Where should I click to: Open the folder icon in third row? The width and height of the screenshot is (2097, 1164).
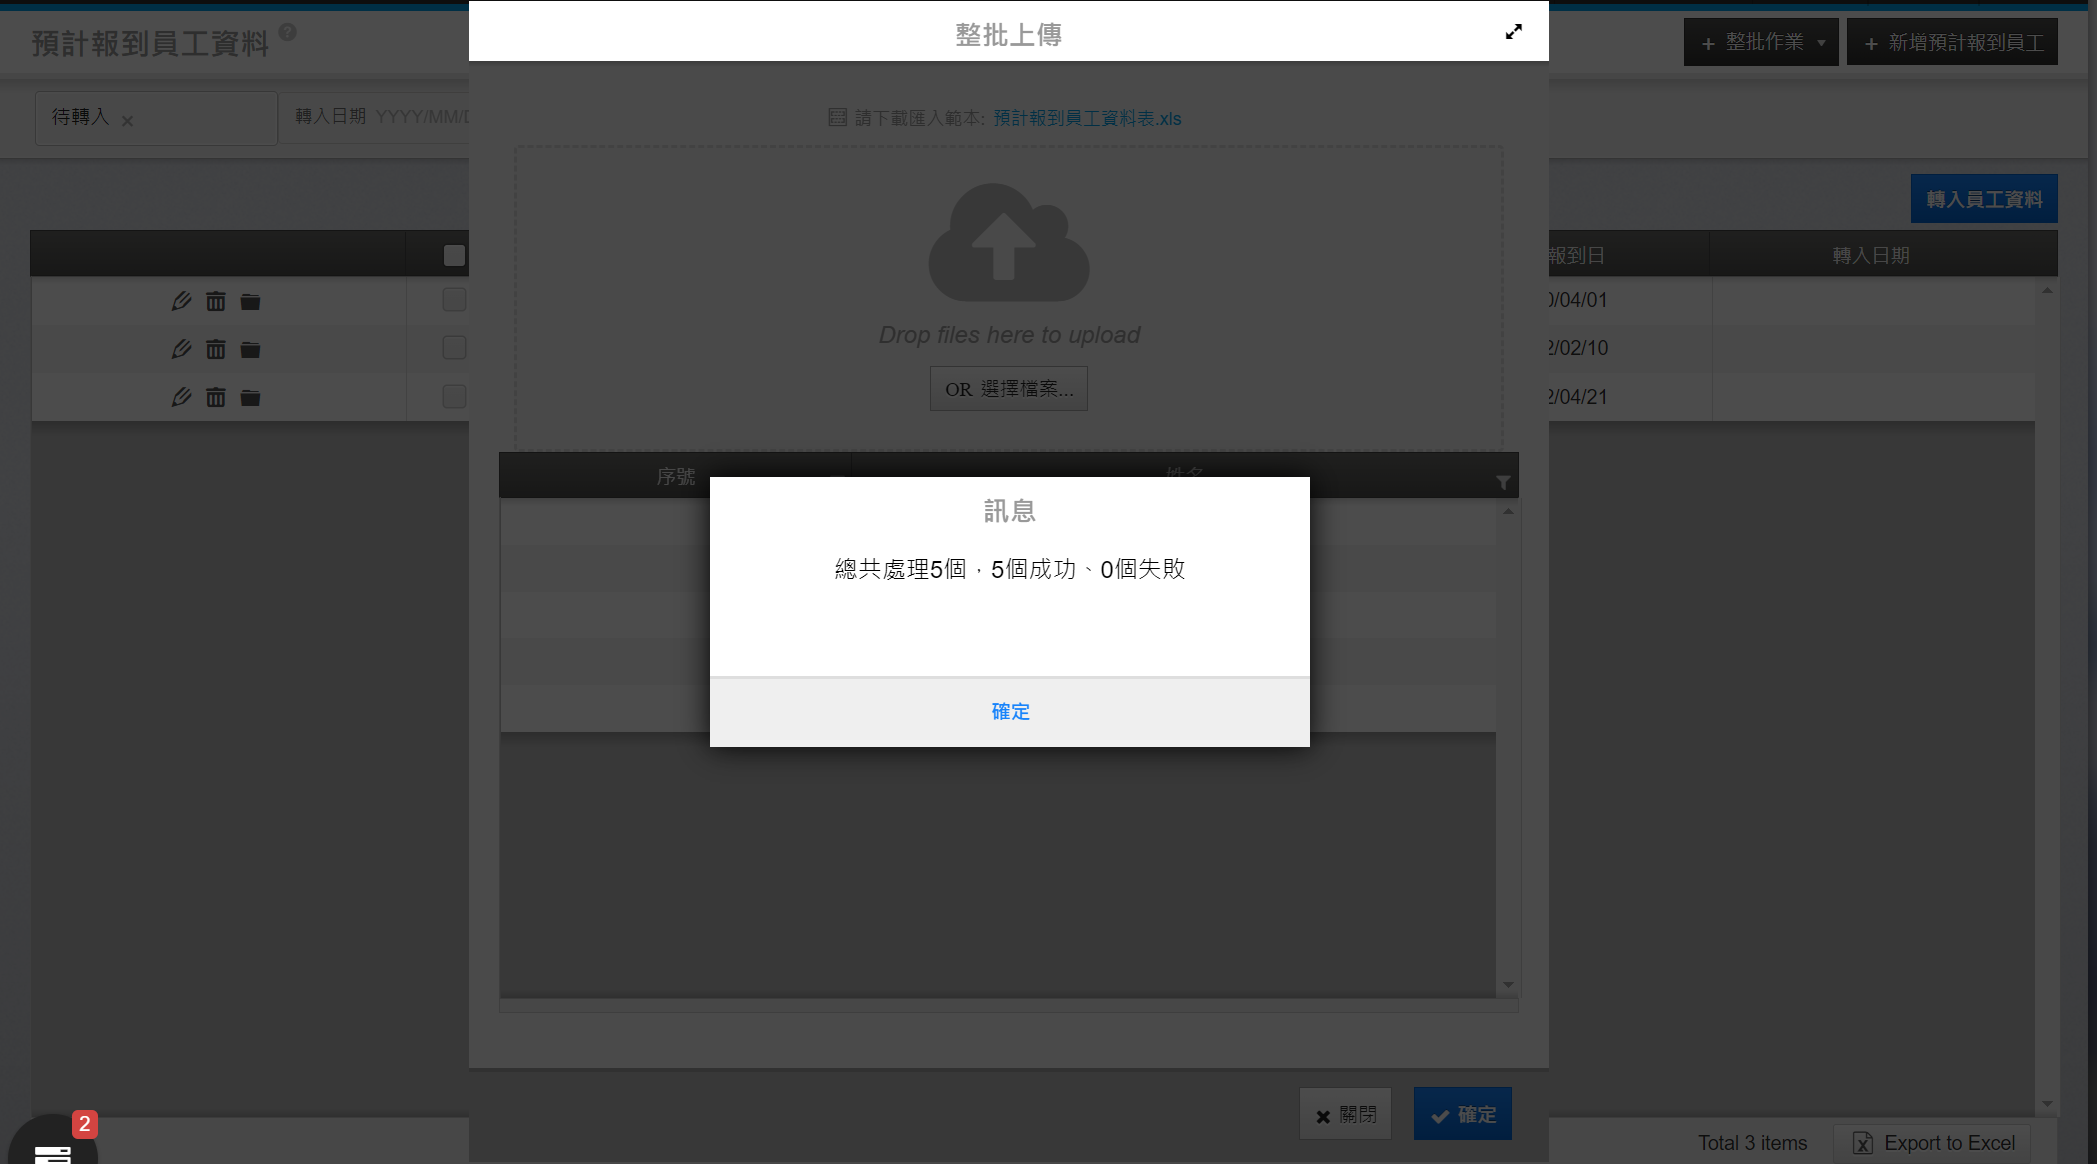click(250, 398)
